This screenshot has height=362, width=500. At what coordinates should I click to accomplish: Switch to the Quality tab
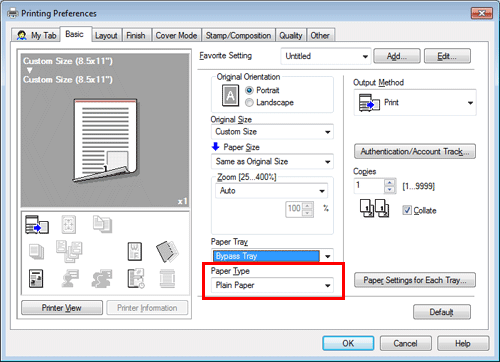pyautogui.click(x=291, y=35)
